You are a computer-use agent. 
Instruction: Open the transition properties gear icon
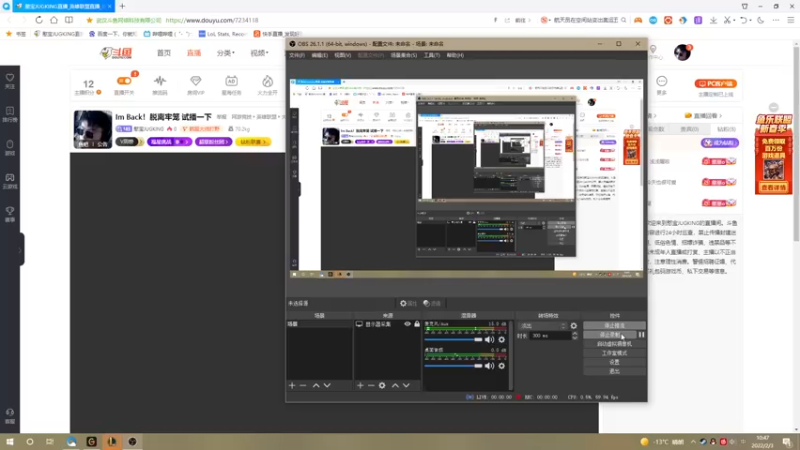[573, 326]
